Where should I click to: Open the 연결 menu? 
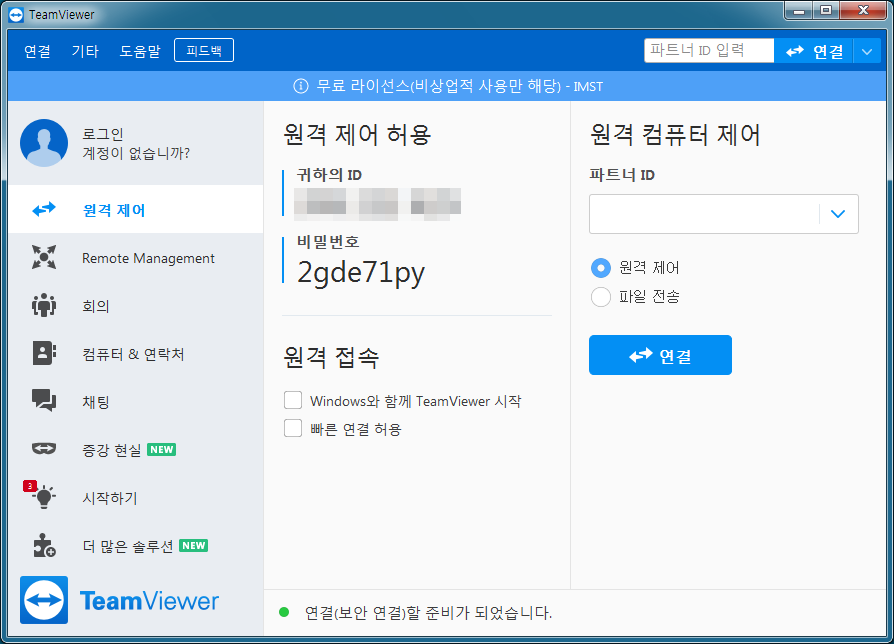[37, 51]
